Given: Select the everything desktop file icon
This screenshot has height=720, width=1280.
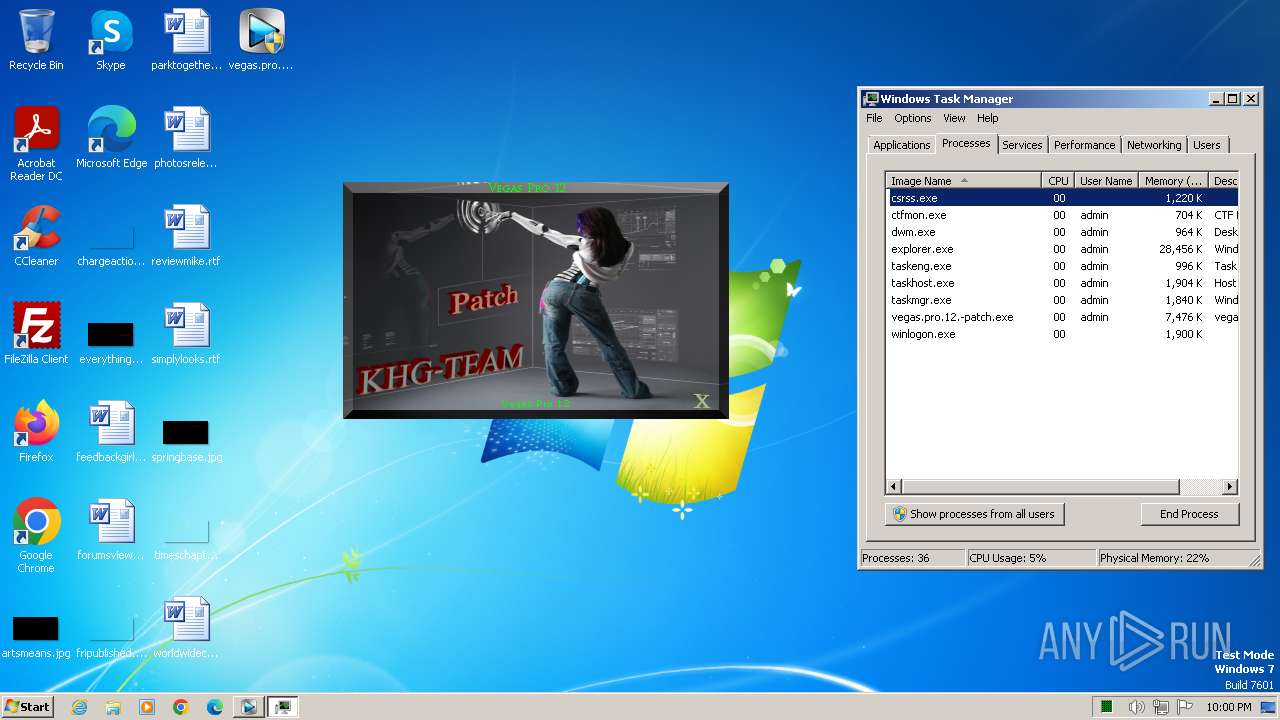Looking at the screenshot, I should pyautogui.click(x=111, y=342).
